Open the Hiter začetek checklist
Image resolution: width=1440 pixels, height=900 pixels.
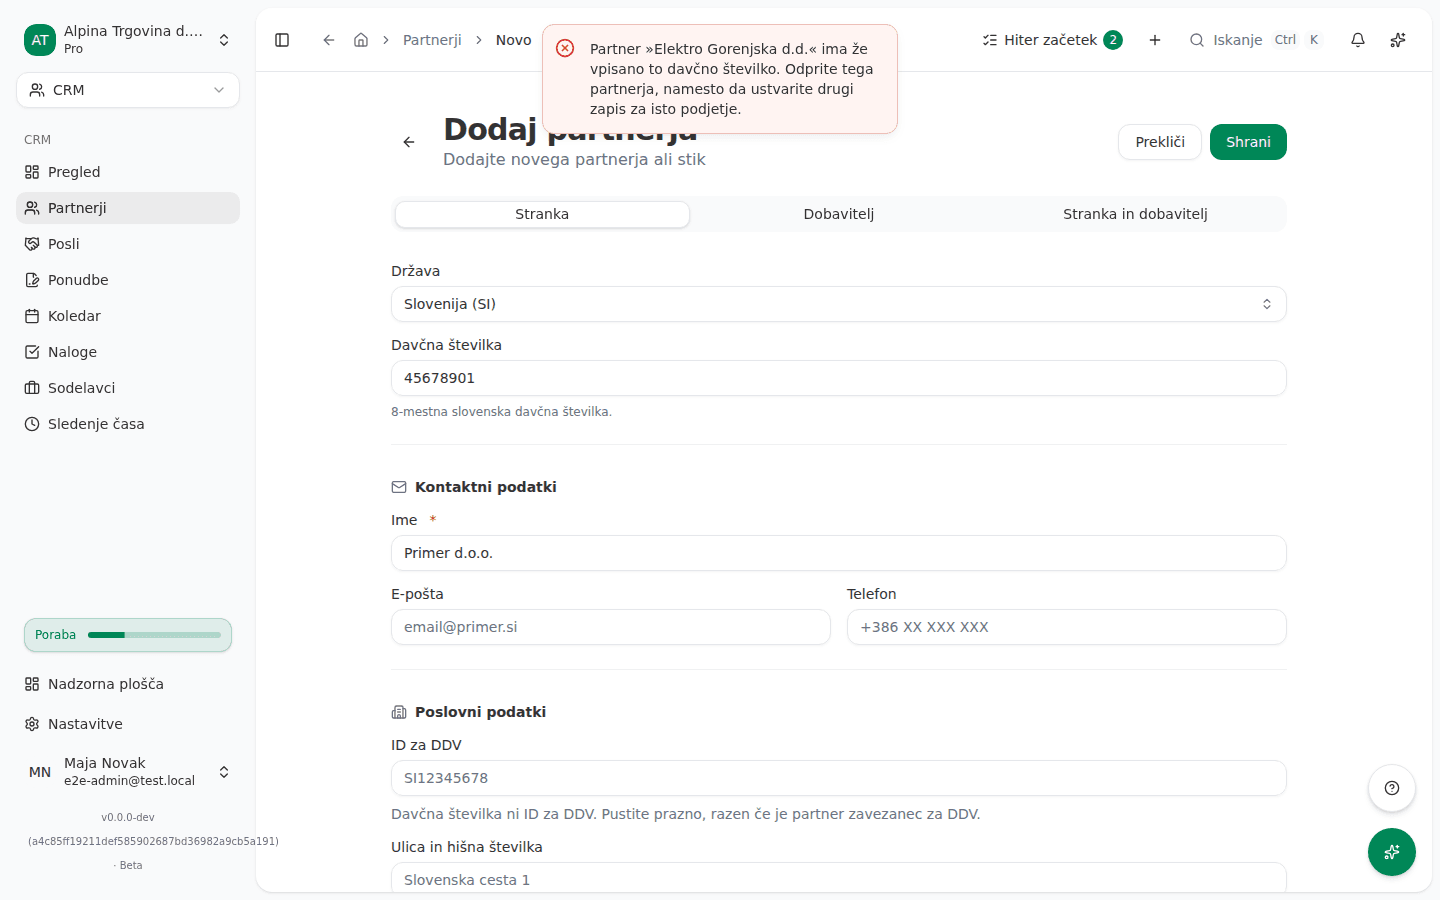[1052, 40]
